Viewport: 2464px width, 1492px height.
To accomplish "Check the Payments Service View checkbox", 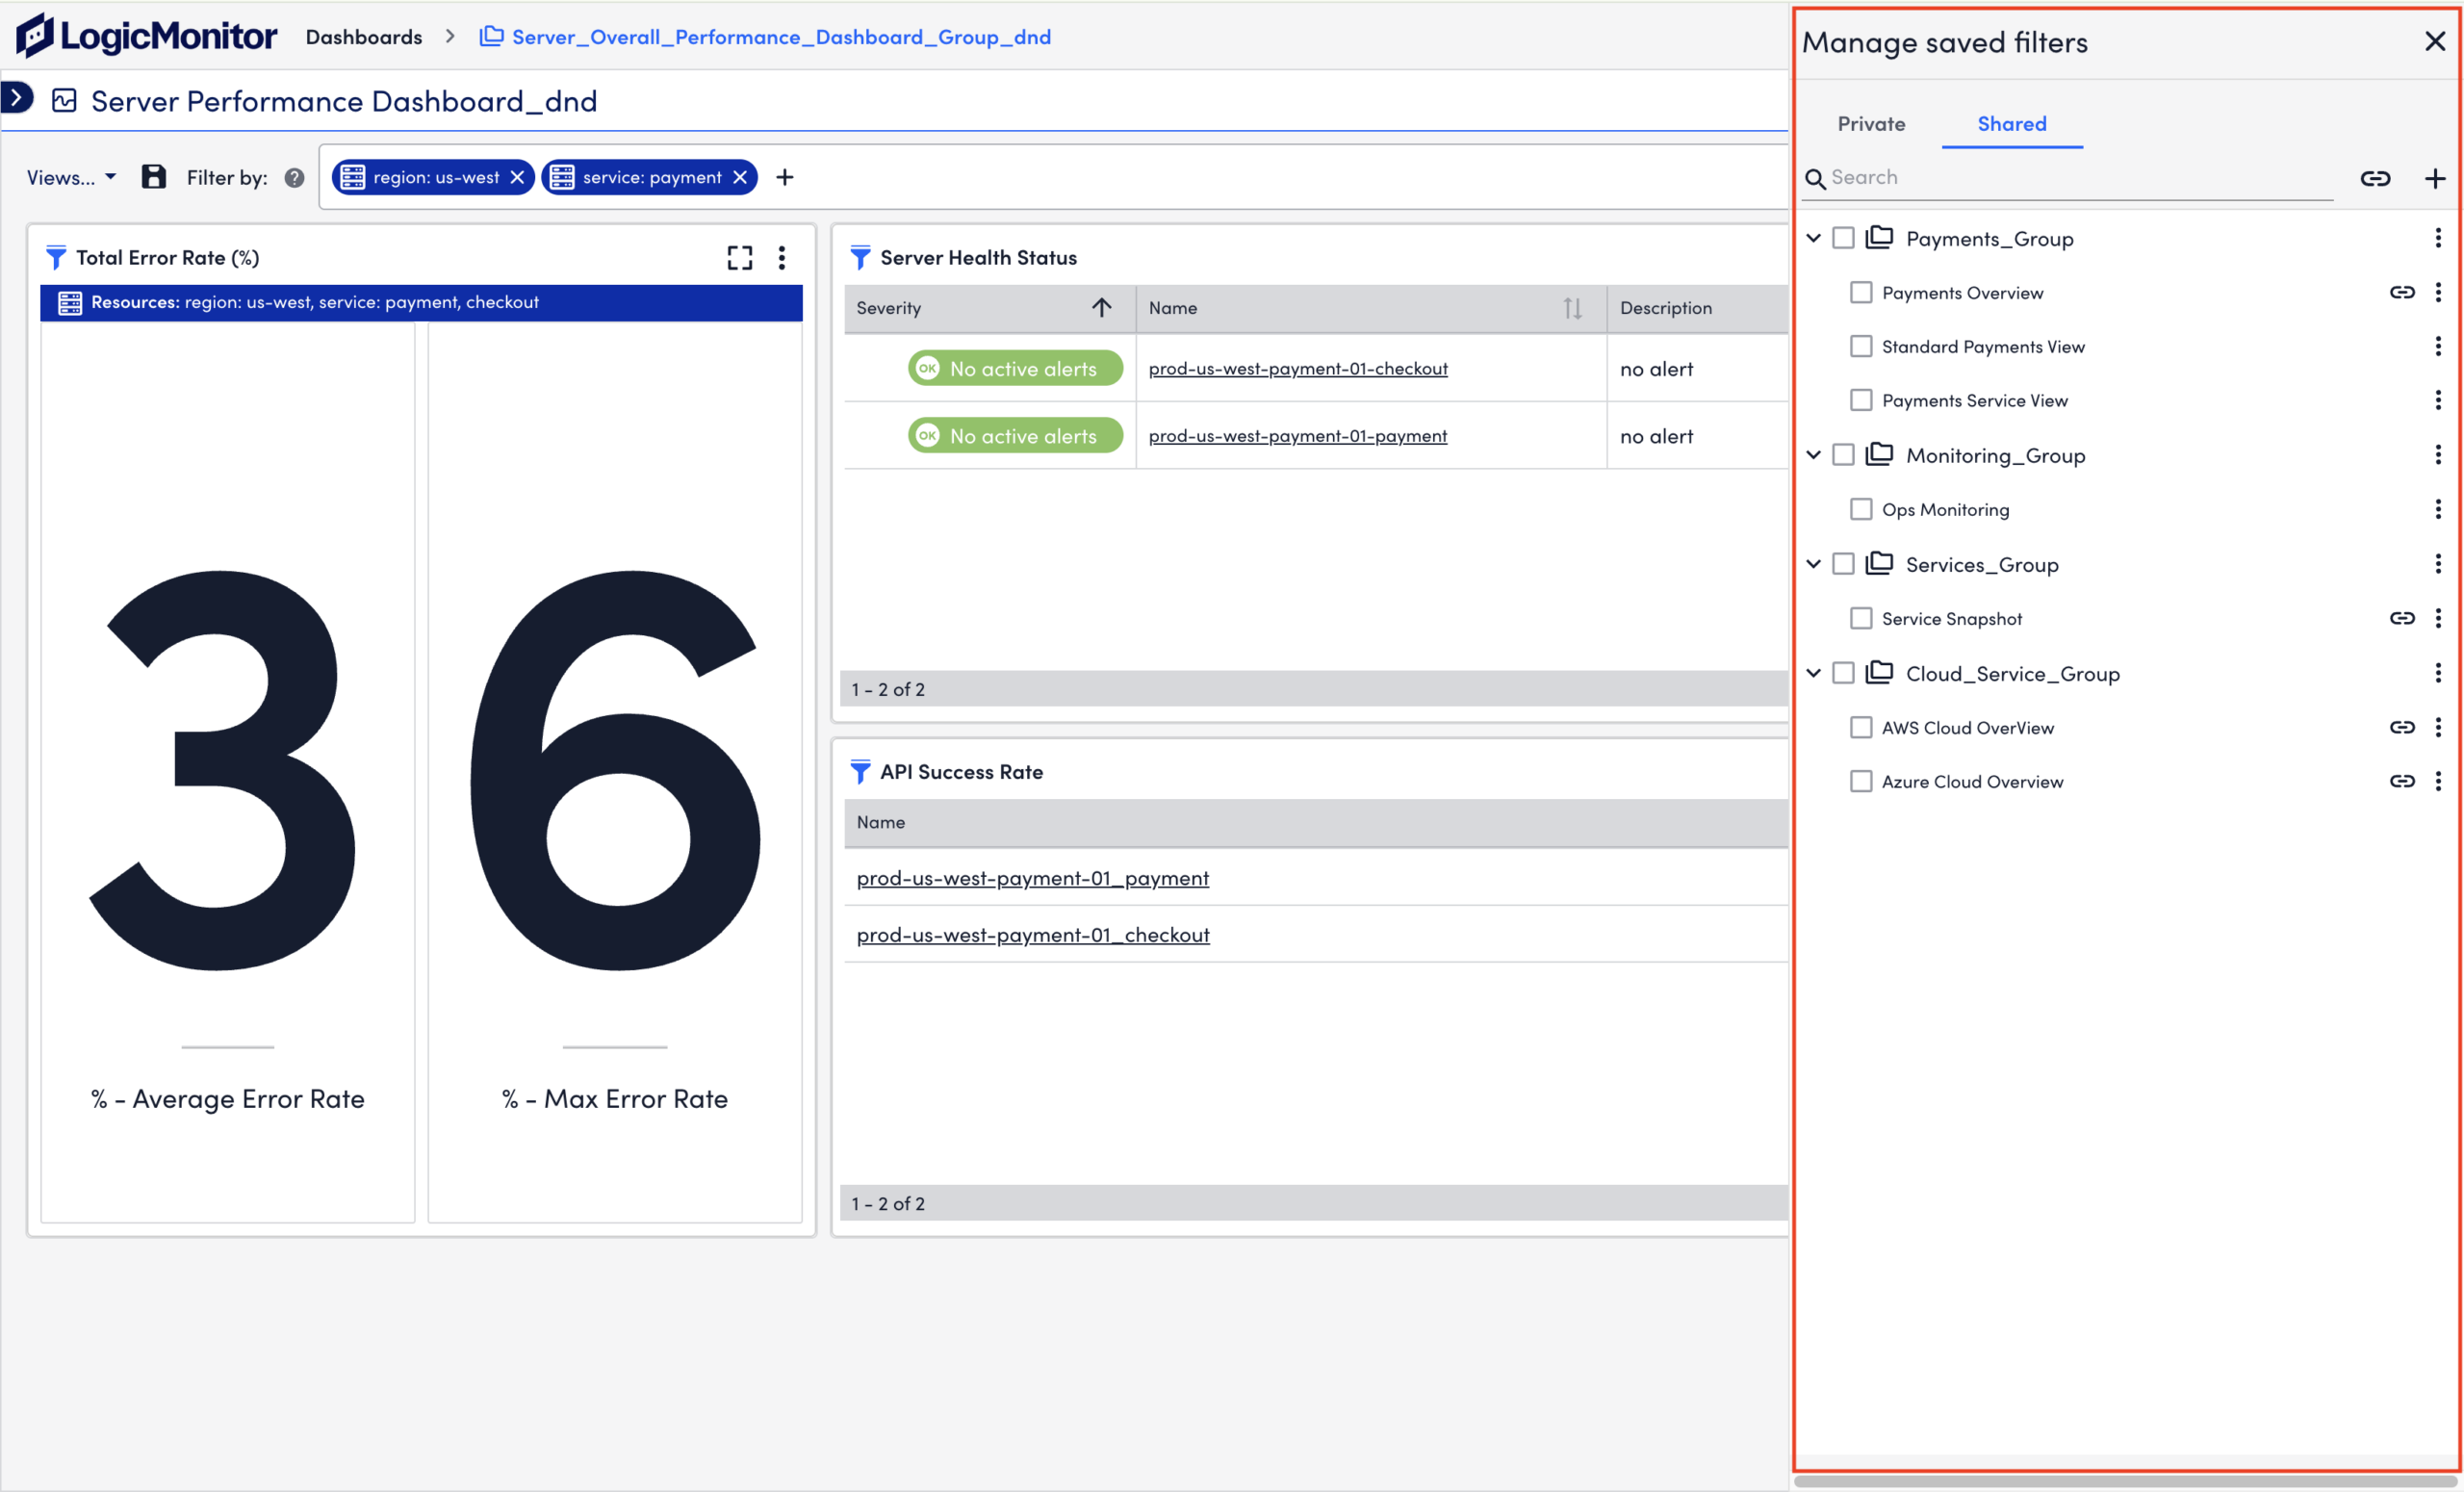I will pos(1861,400).
